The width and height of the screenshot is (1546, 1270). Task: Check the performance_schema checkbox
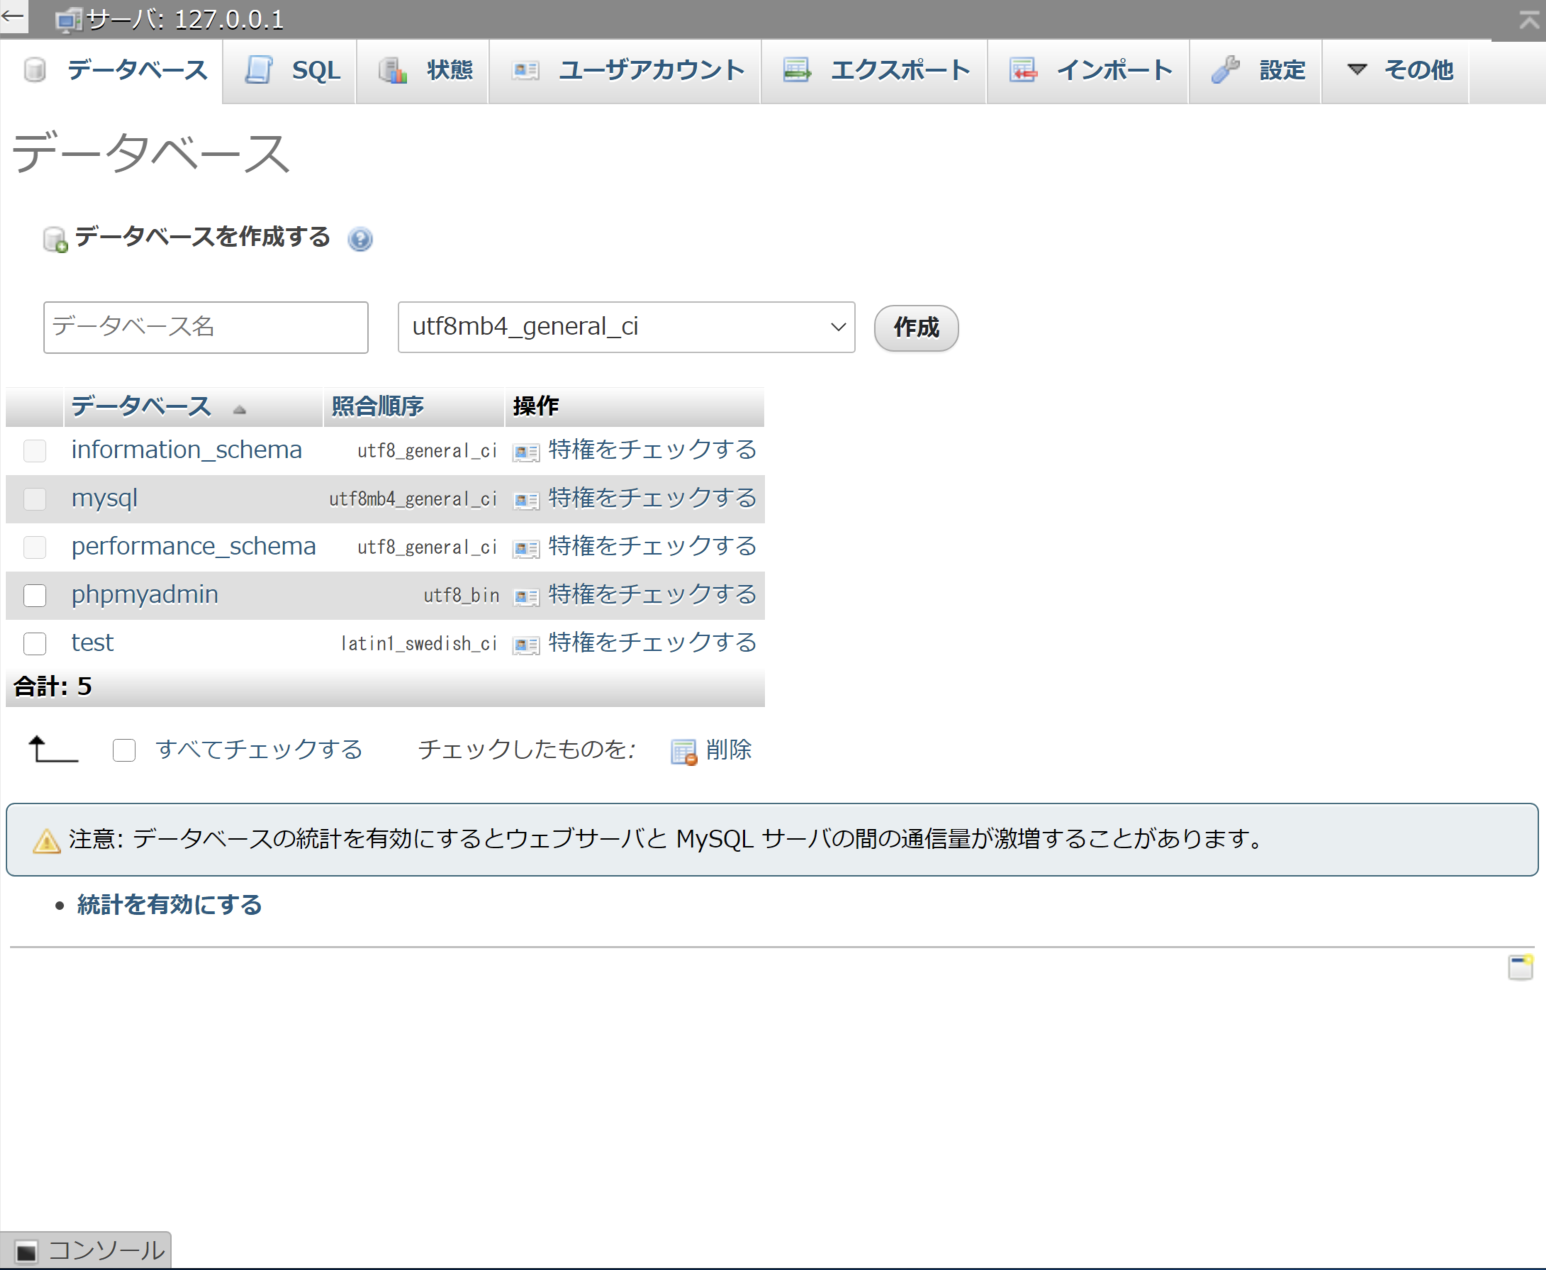35,547
